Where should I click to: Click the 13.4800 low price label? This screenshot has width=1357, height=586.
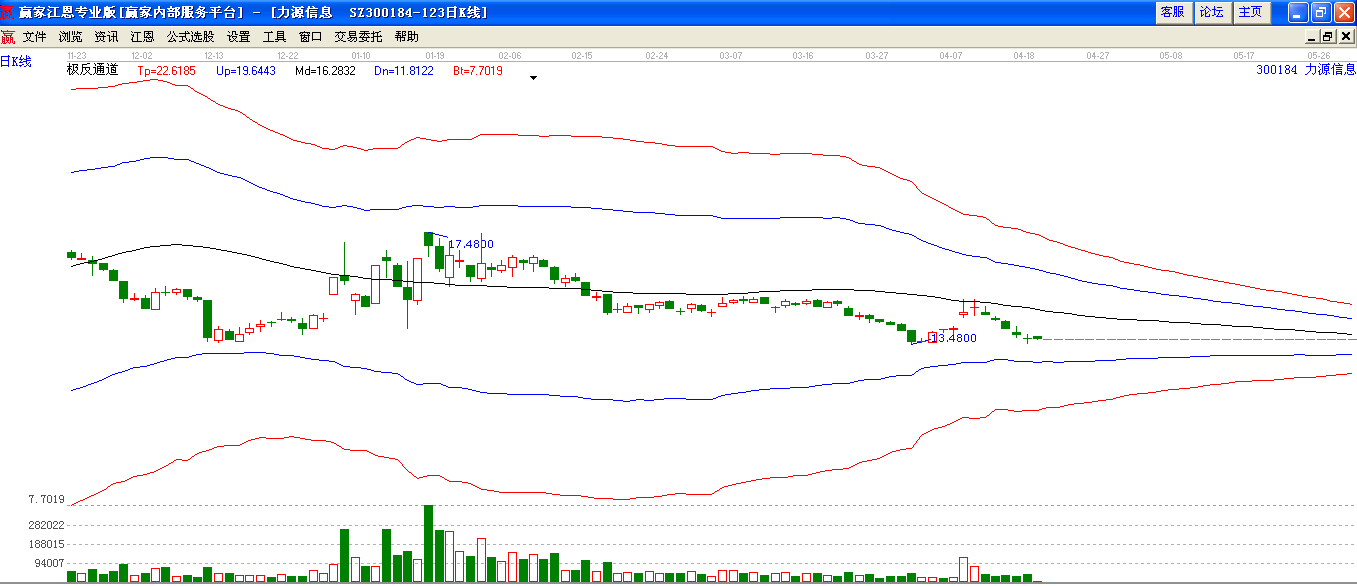pyautogui.click(x=953, y=338)
